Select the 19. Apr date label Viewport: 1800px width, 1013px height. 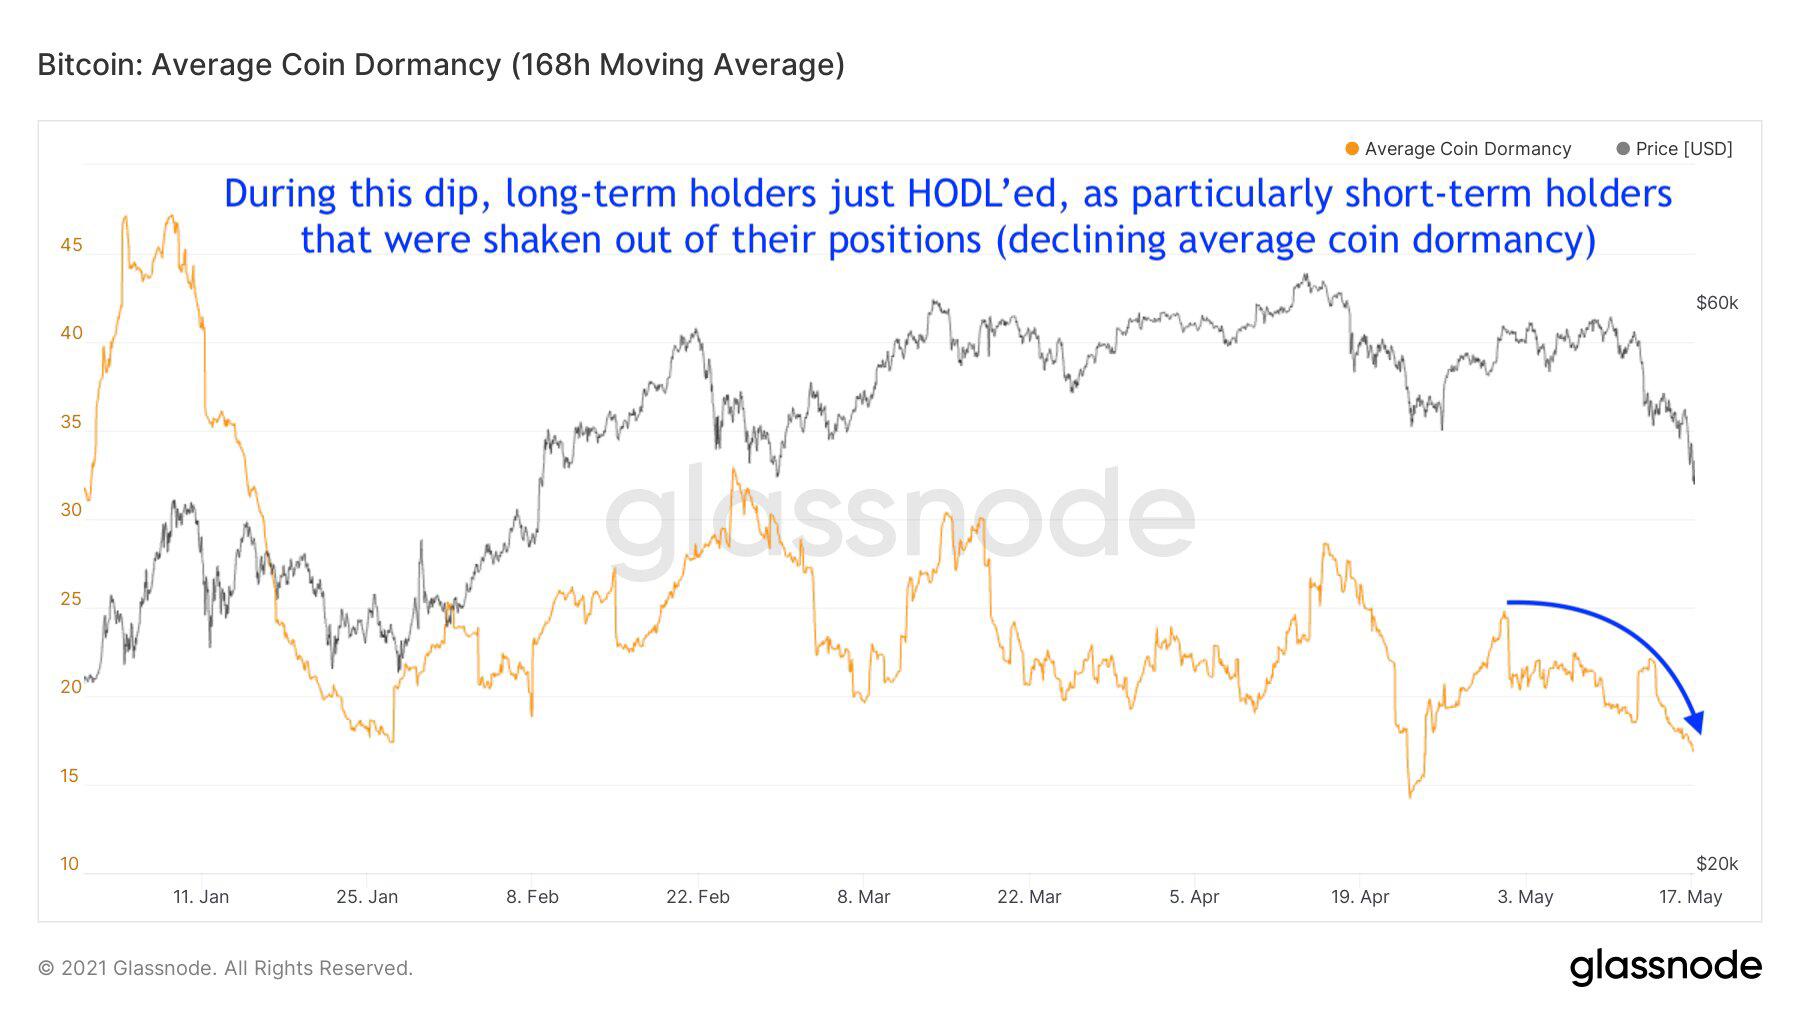coord(1360,897)
